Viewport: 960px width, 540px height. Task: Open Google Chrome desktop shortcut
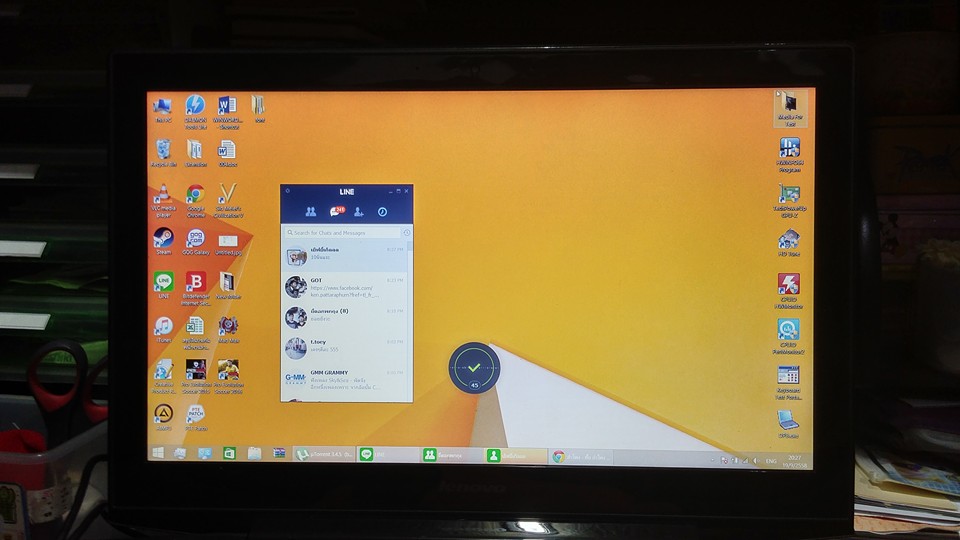point(195,201)
